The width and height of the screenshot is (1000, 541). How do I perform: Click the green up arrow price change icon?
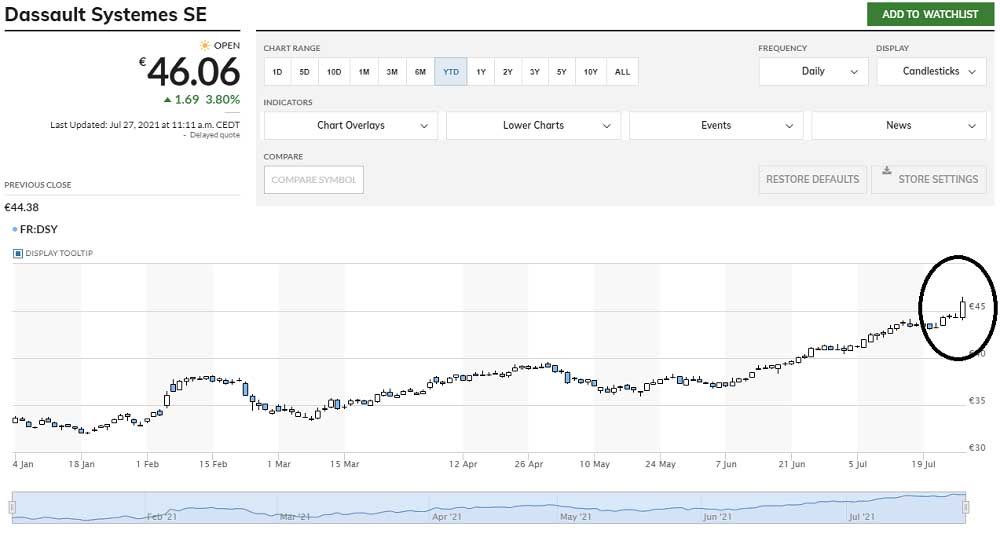point(168,100)
